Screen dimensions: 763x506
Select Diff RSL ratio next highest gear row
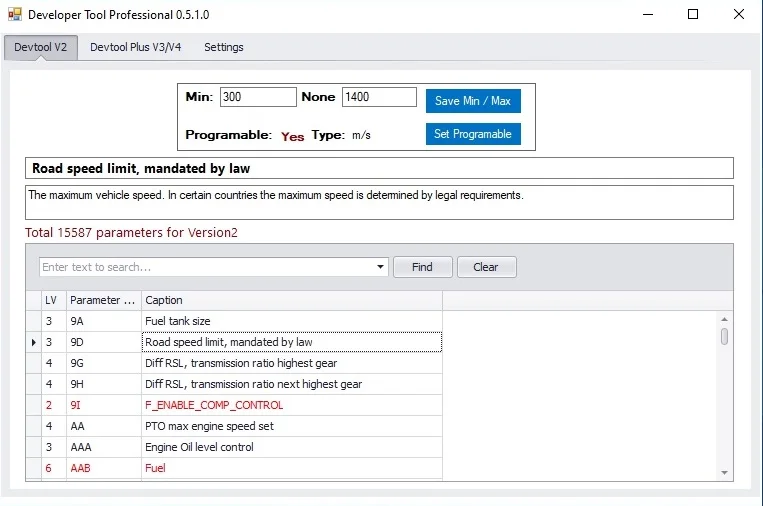pos(234,384)
